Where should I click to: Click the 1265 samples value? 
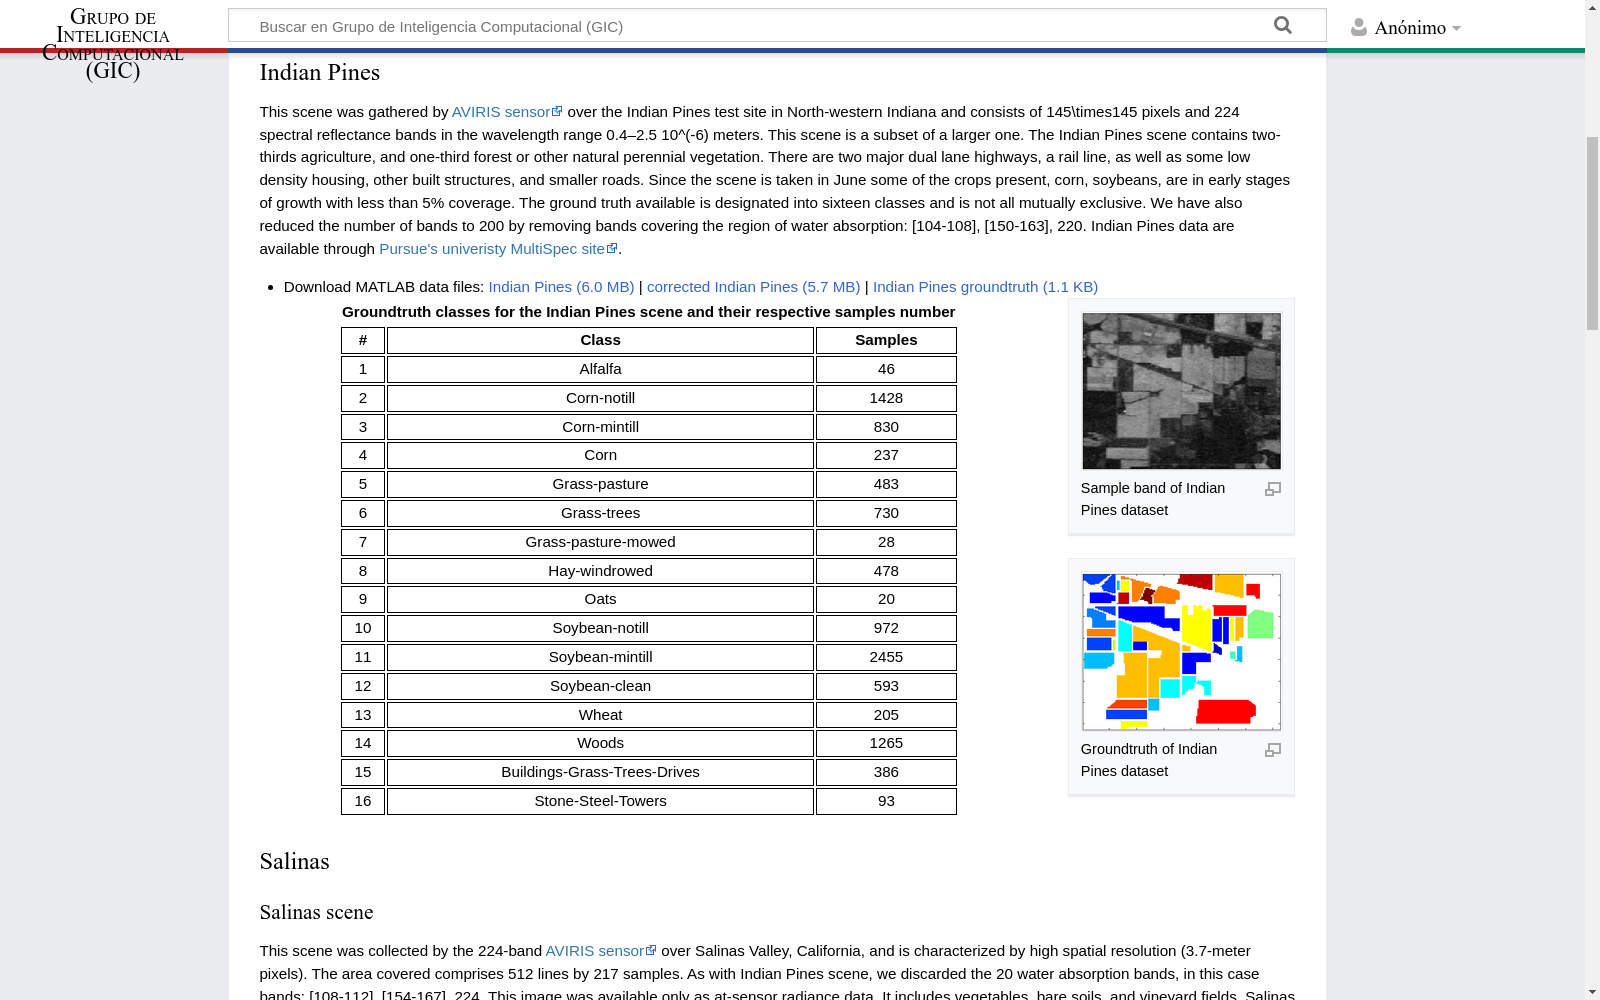(886, 744)
